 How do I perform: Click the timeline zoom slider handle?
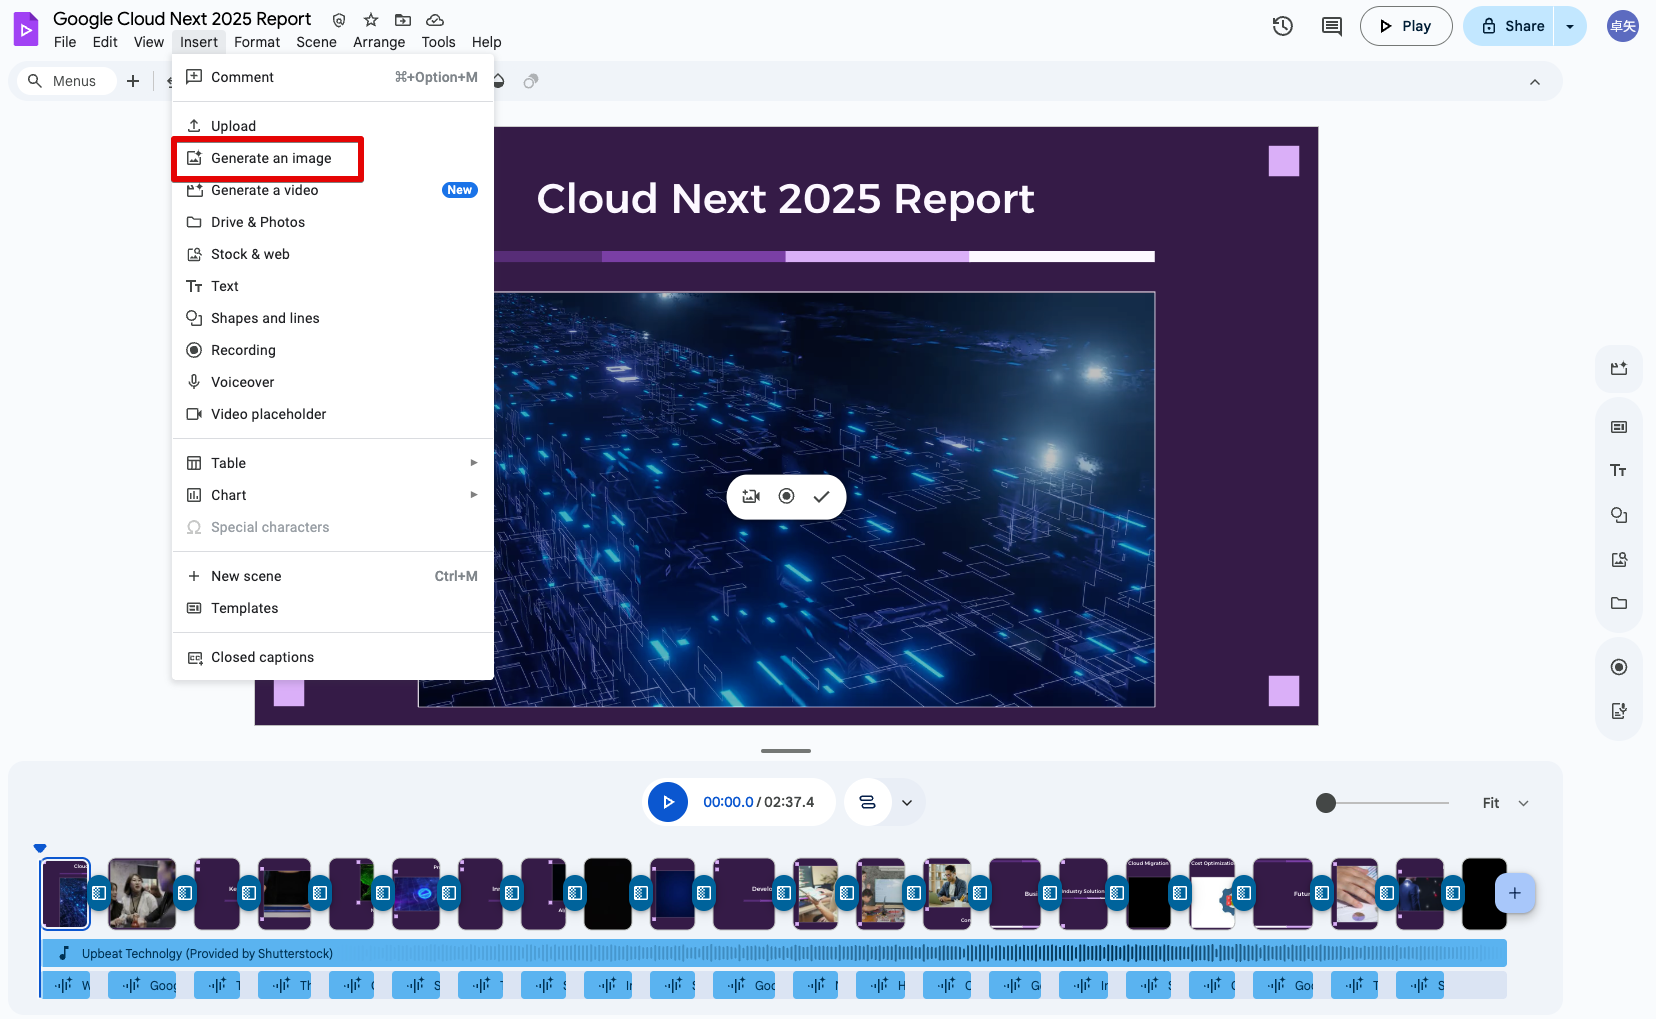[x=1326, y=803]
